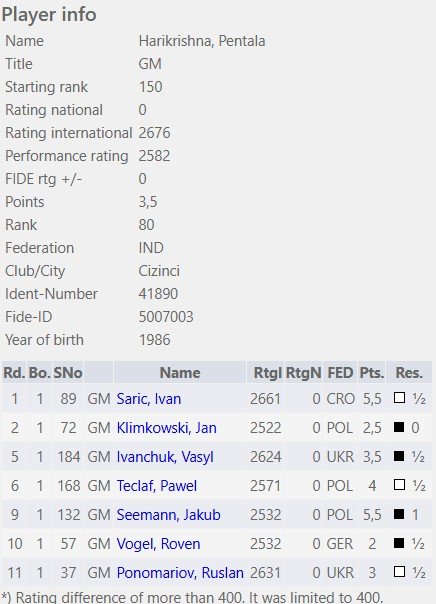Click the FED column header
Viewport: 436px width, 604px height.
click(x=340, y=372)
